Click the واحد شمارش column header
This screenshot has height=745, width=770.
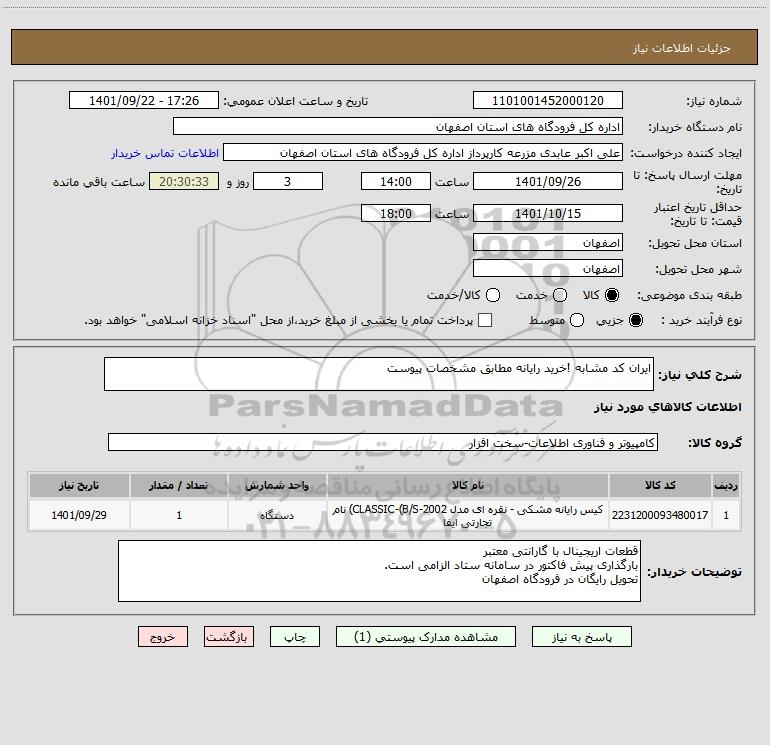click(x=277, y=485)
